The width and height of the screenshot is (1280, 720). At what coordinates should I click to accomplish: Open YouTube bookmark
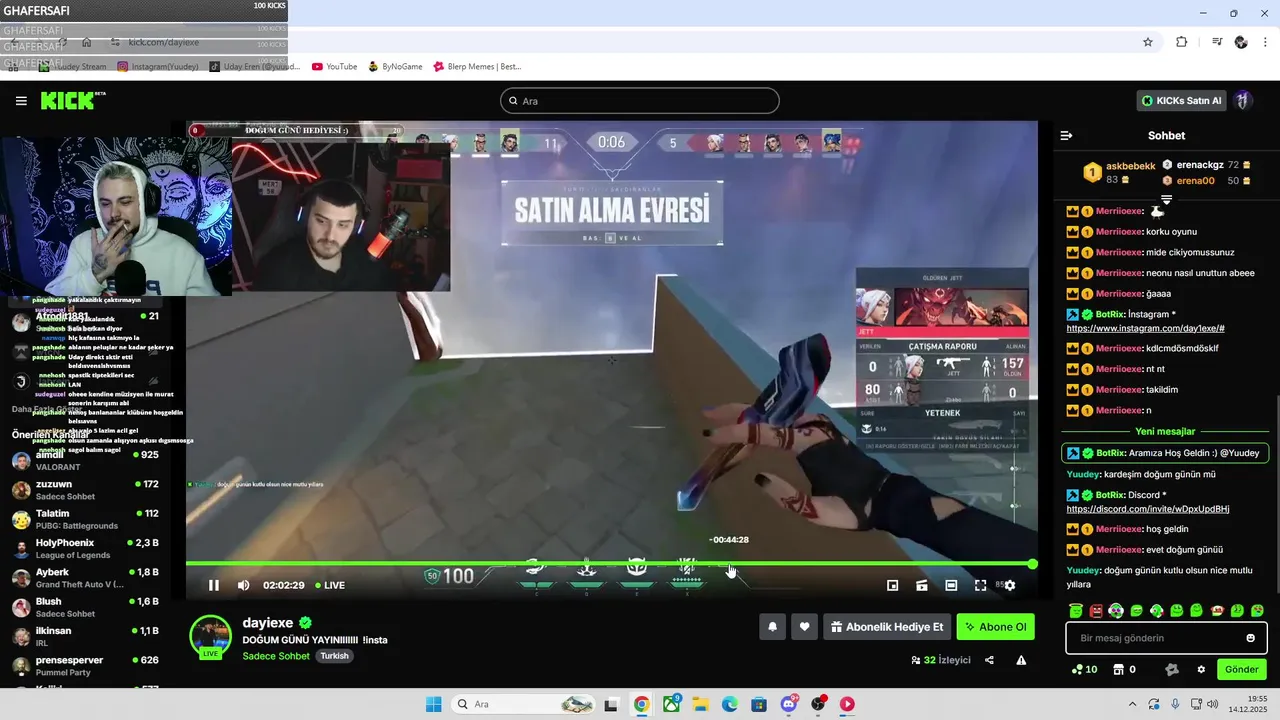click(x=334, y=67)
